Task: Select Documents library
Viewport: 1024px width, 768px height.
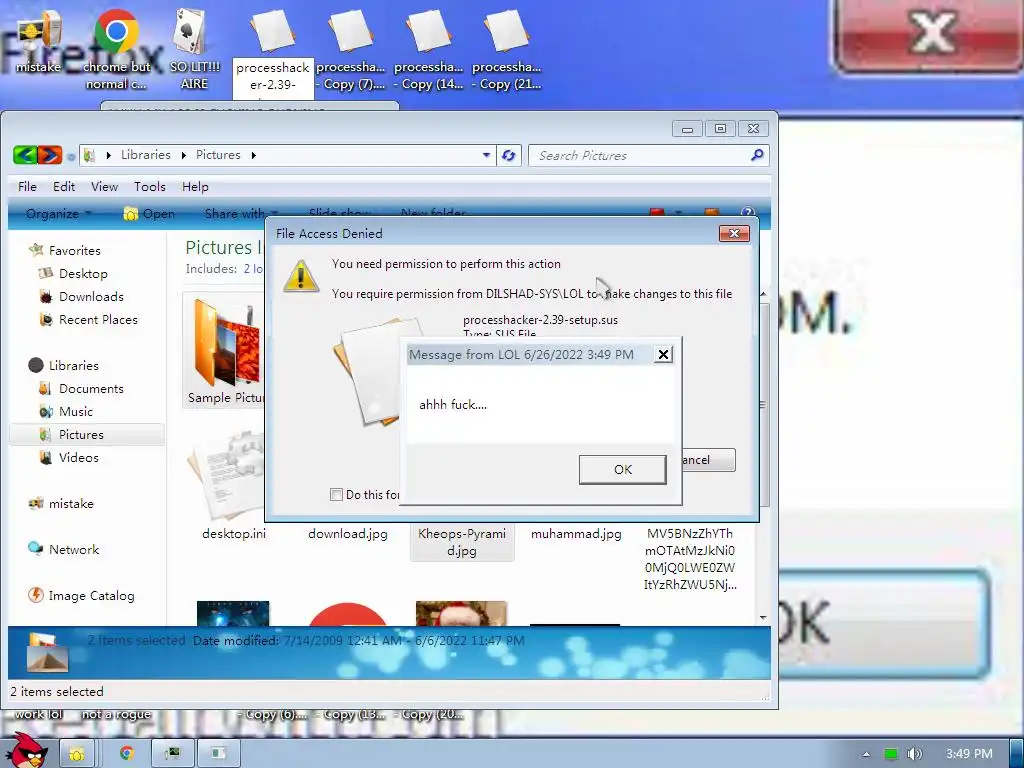Action: pos(90,389)
